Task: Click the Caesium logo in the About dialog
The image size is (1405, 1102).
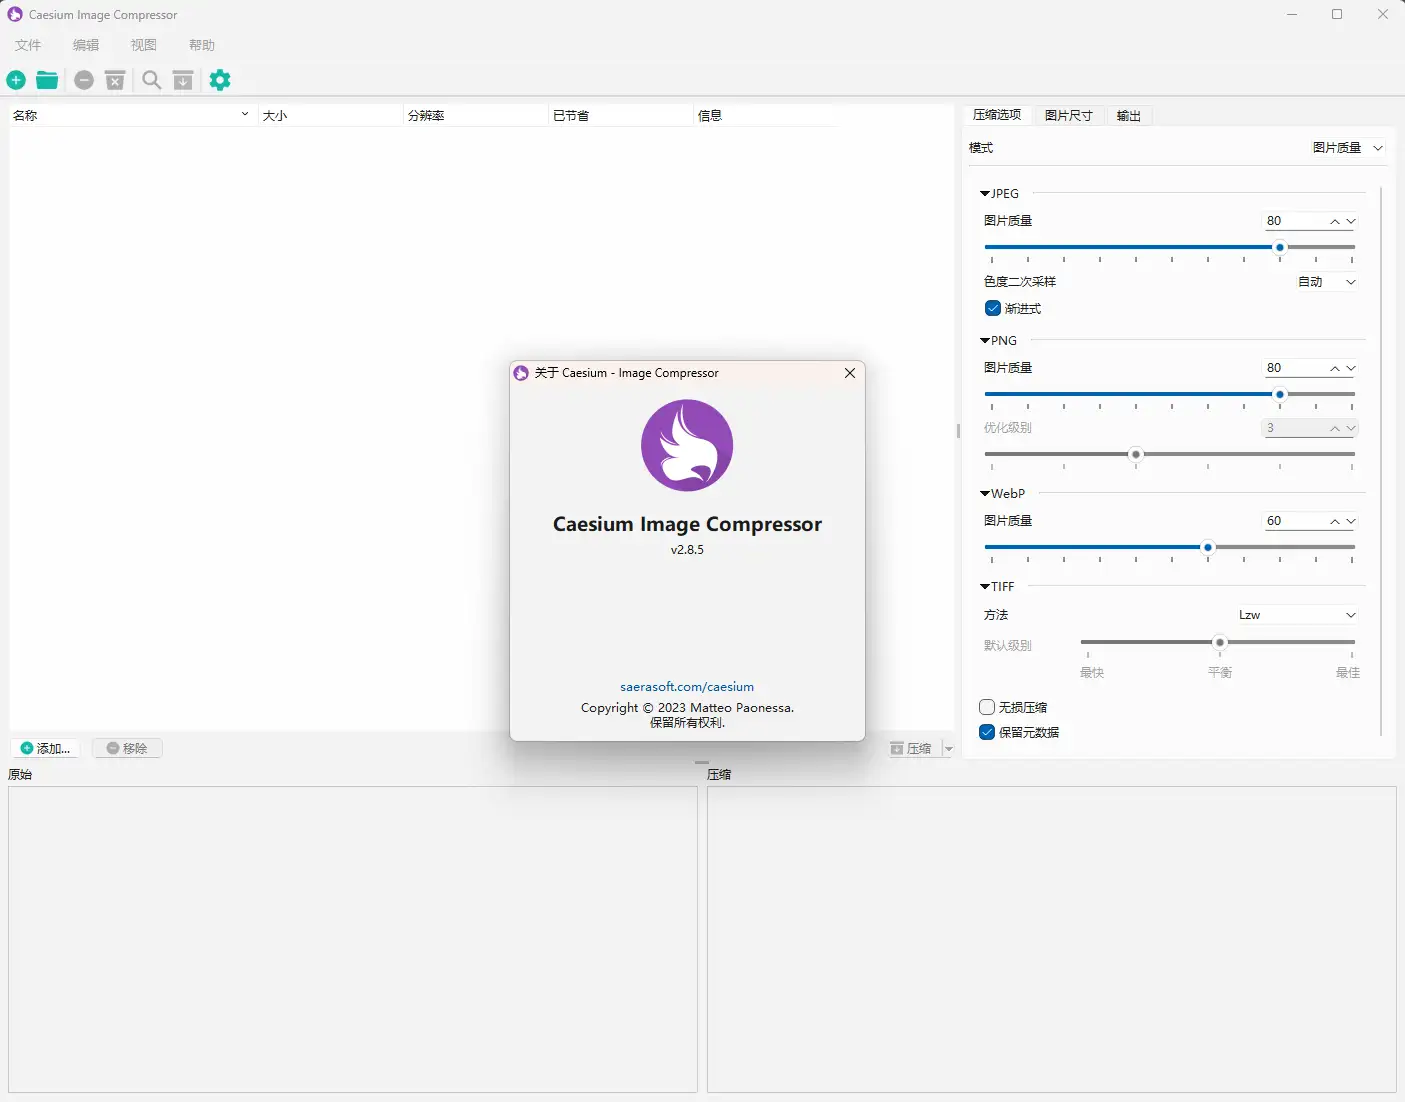Action: coord(687,445)
